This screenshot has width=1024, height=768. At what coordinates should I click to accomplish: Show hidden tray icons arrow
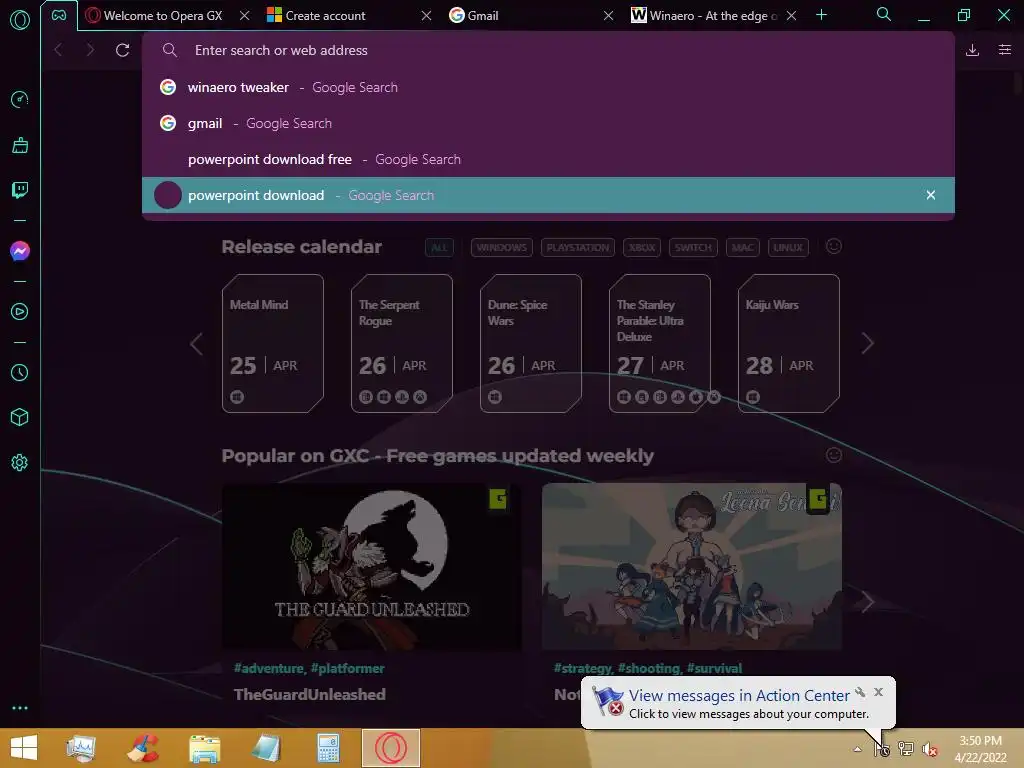pos(857,749)
